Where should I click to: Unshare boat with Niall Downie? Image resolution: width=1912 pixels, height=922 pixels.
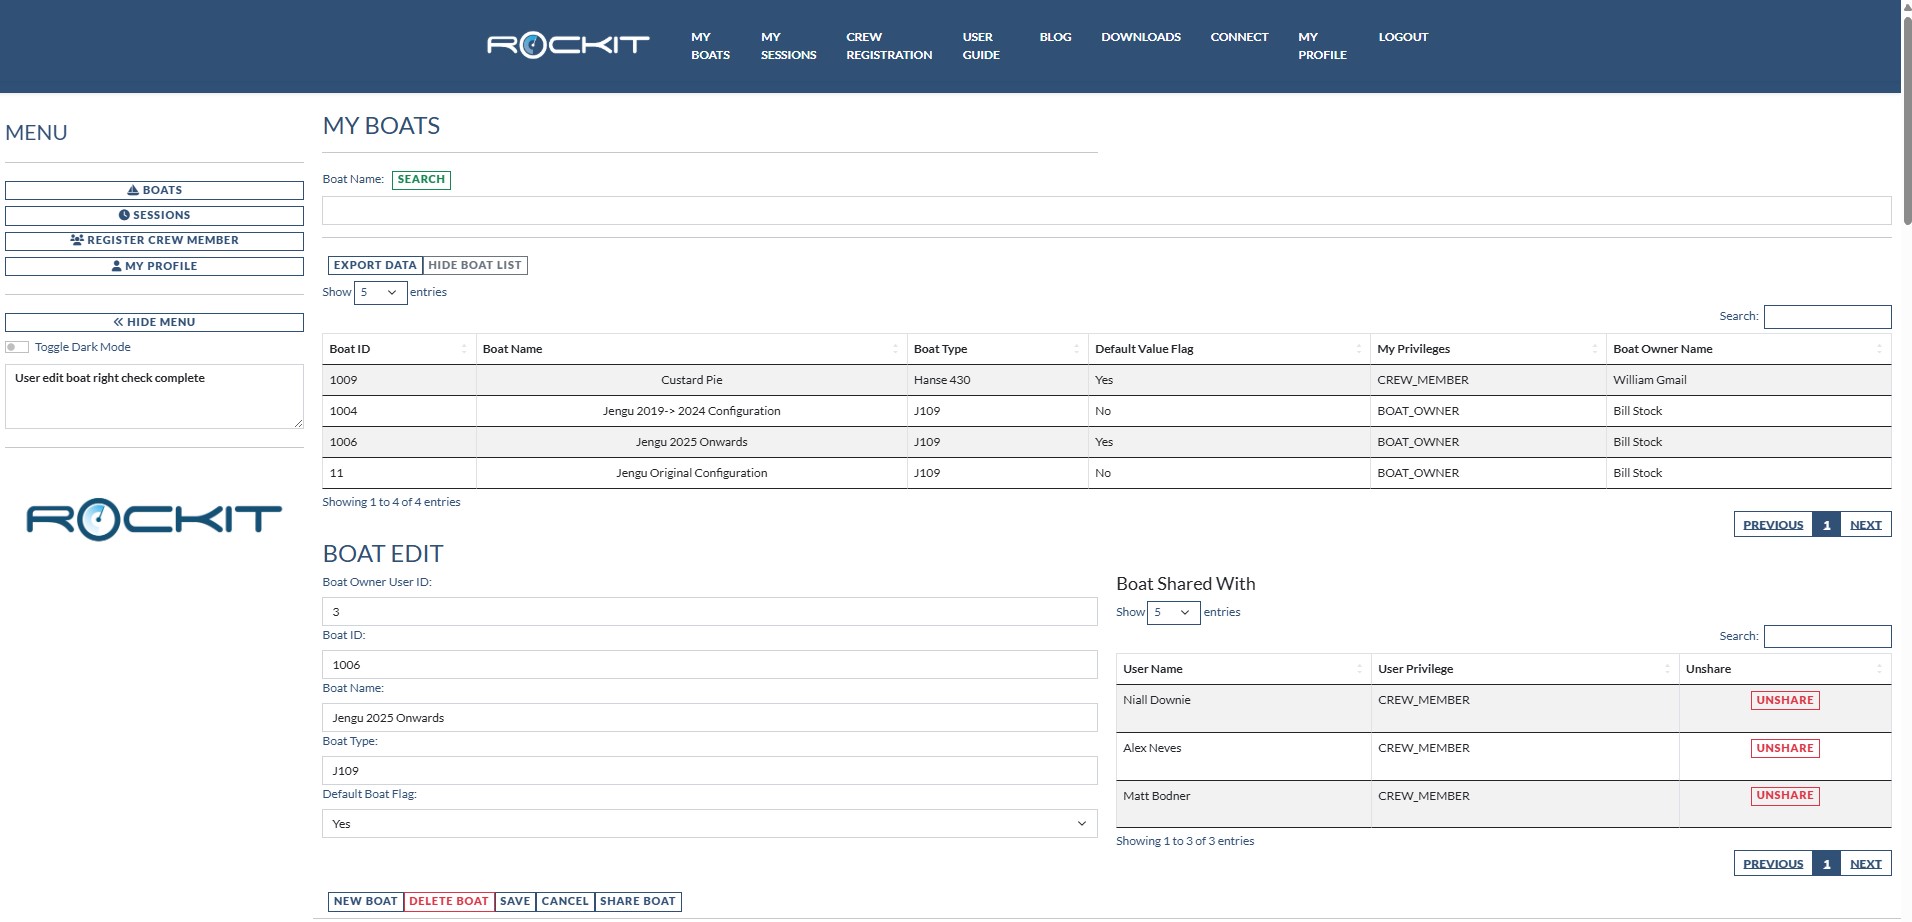click(x=1784, y=700)
